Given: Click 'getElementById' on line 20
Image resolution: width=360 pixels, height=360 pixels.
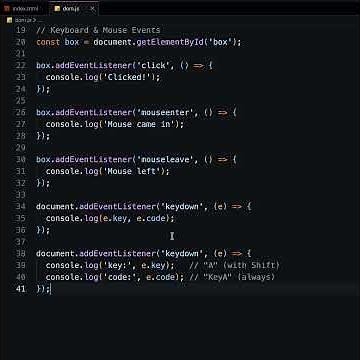Looking at the screenshot, I should pos(170,42).
